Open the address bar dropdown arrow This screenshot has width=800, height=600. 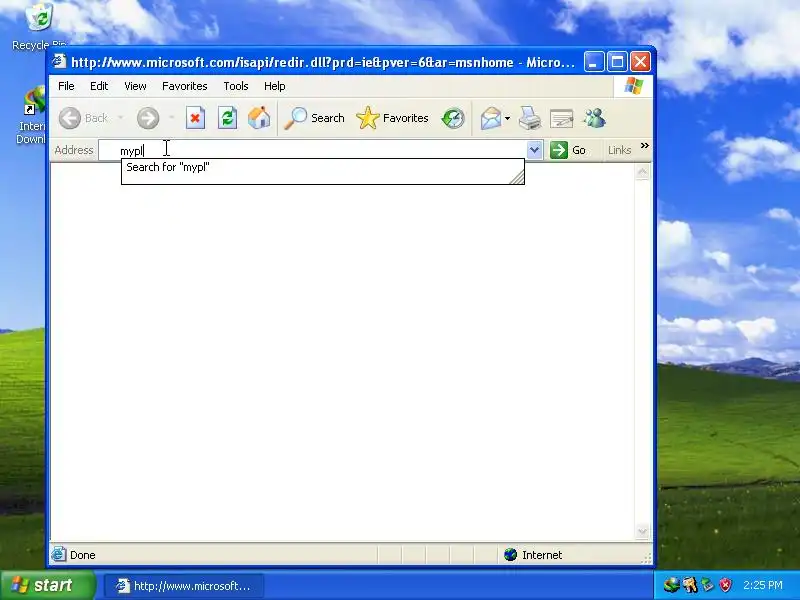pos(534,150)
